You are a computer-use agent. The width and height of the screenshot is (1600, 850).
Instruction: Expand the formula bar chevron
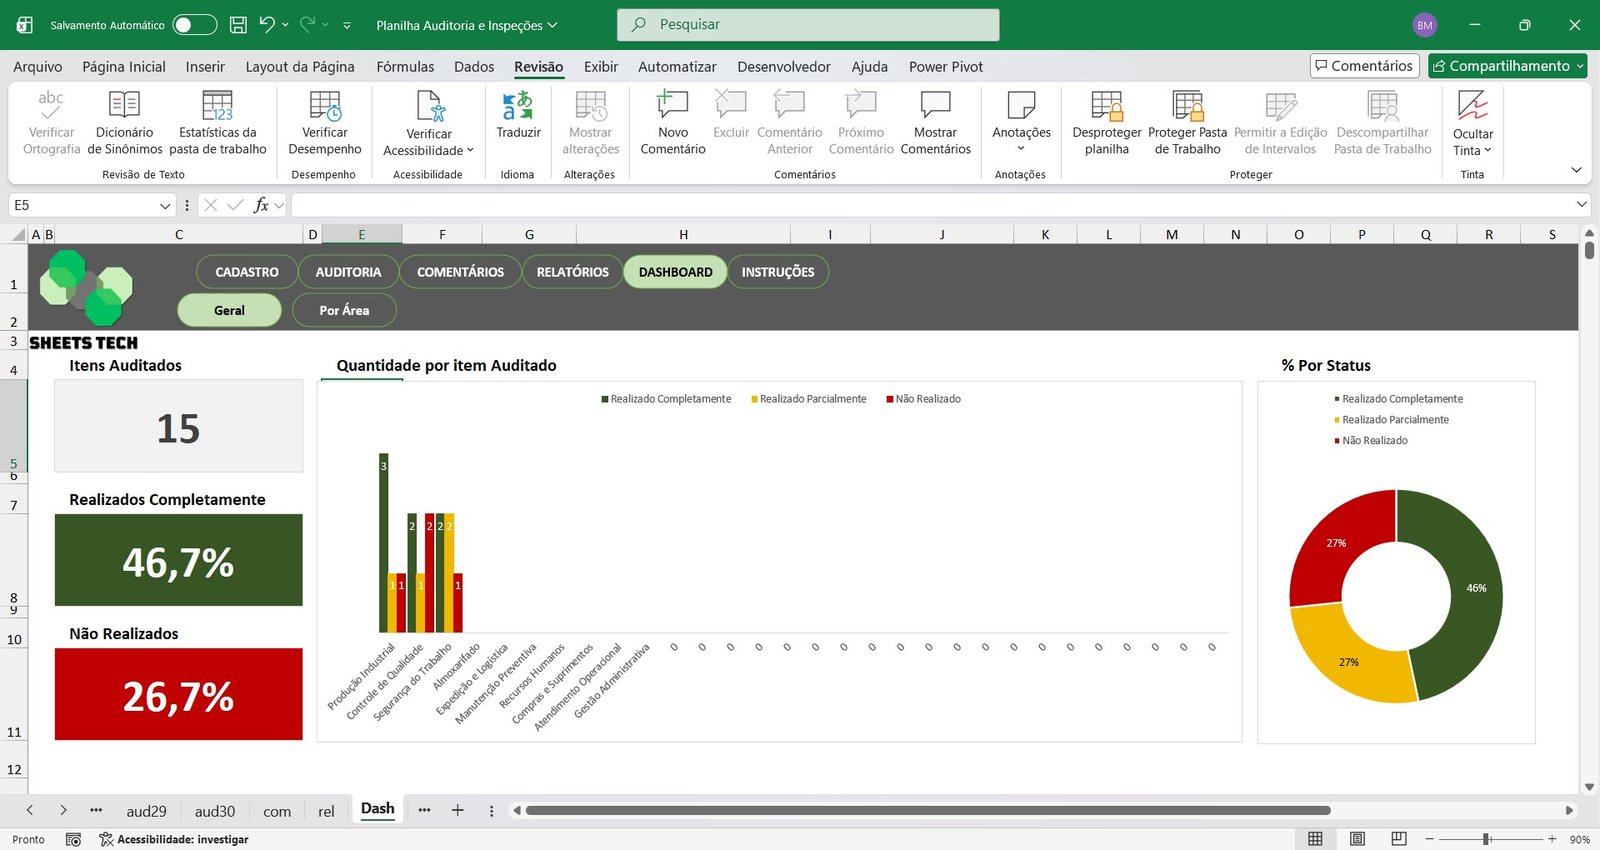1582,204
